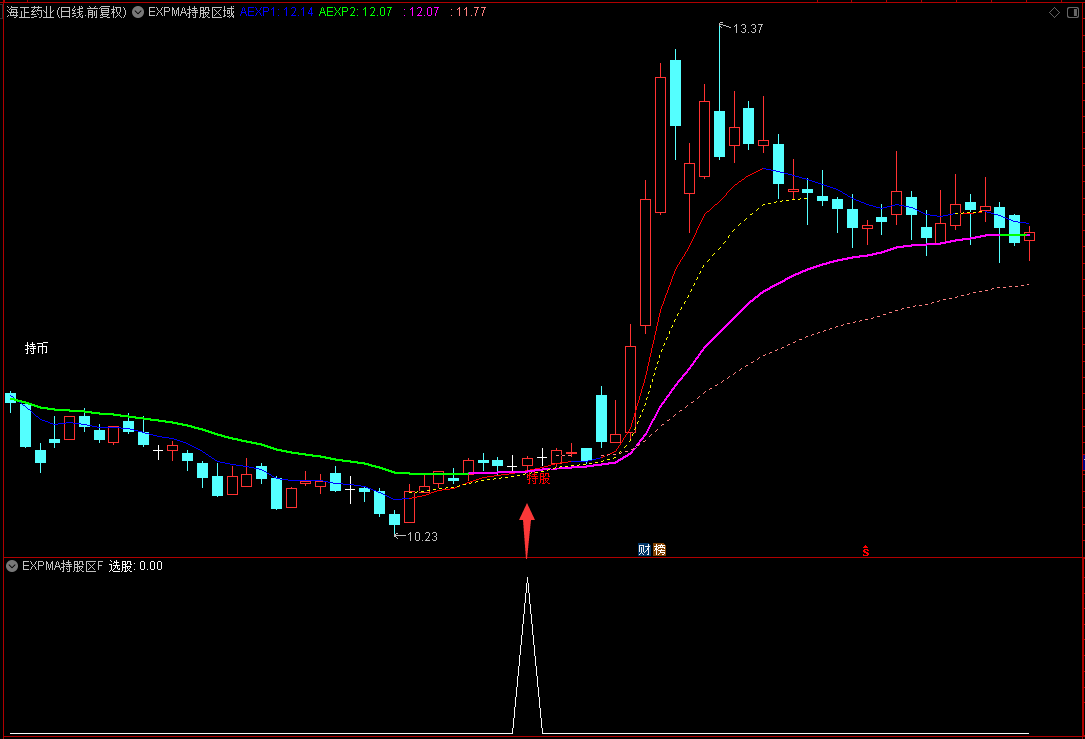Click the white spike peak in selection panel

(x=527, y=580)
